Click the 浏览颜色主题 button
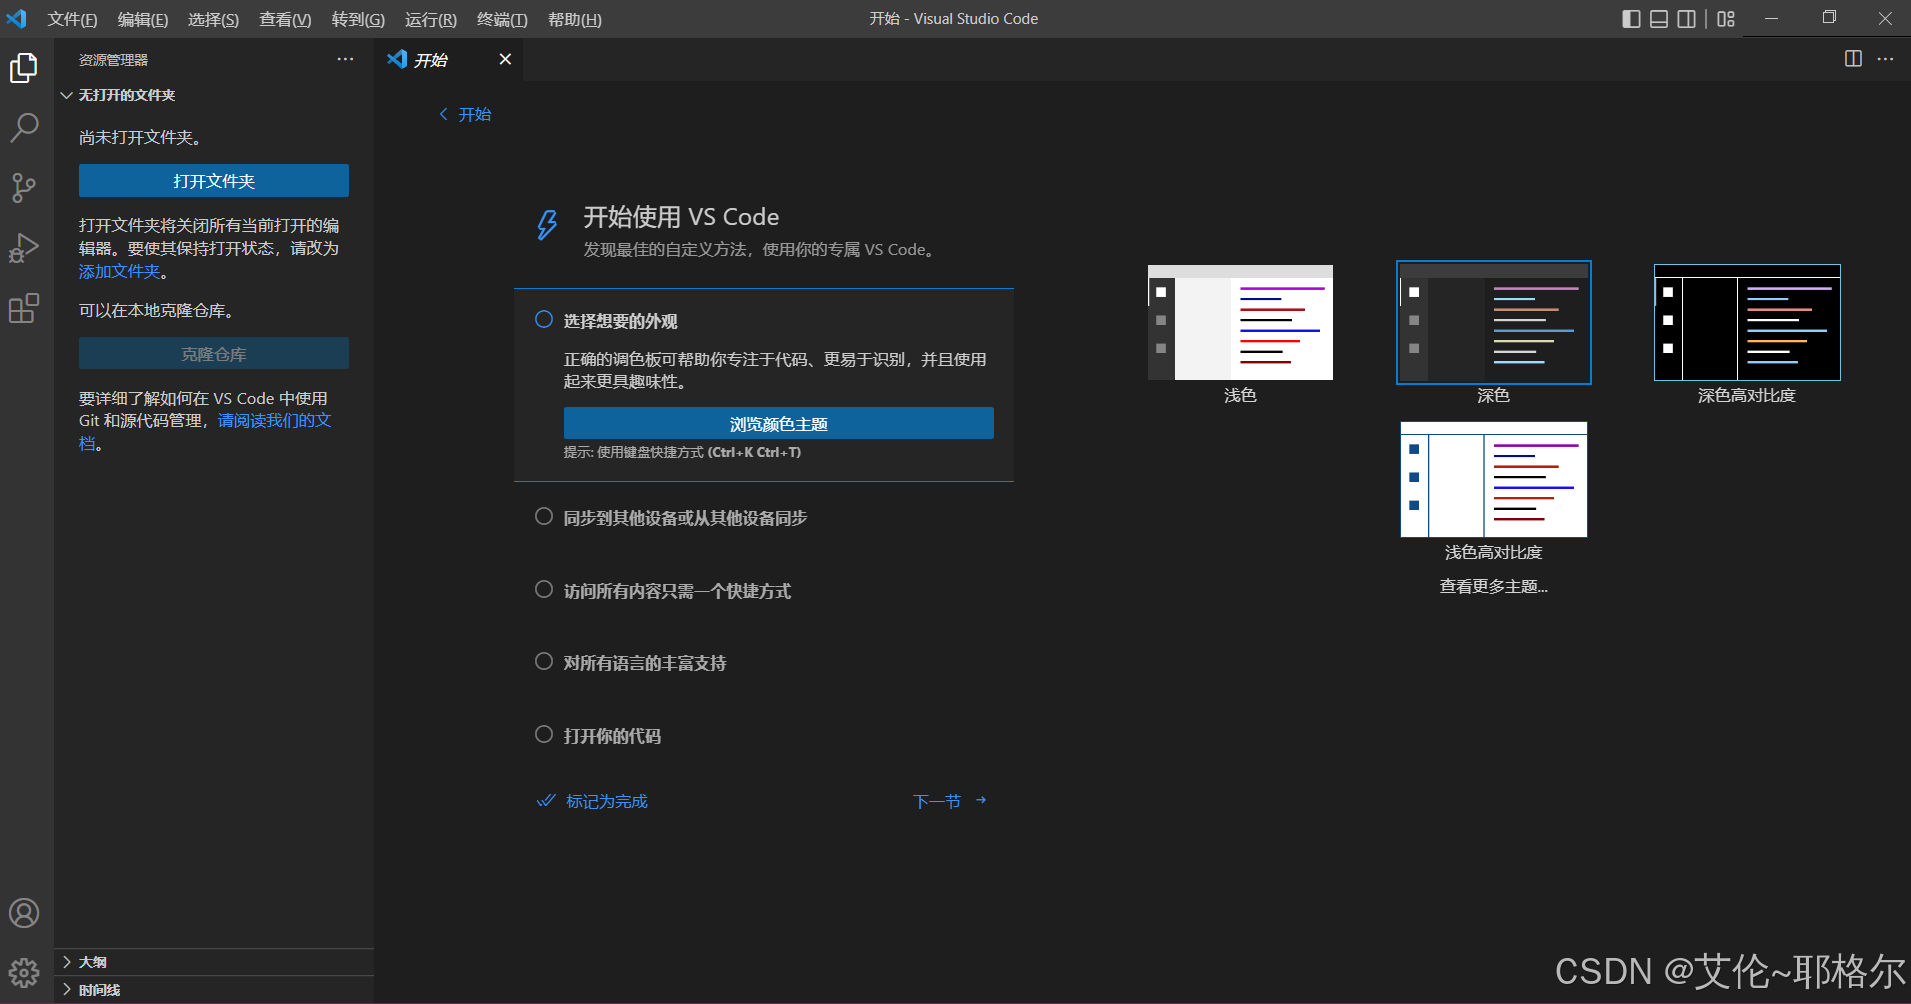 click(779, 424)
